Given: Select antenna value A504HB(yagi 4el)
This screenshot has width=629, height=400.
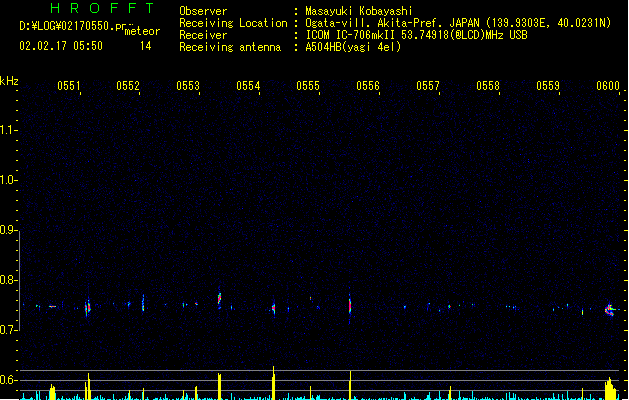Looking at the screenshot, I should [353, 47].
